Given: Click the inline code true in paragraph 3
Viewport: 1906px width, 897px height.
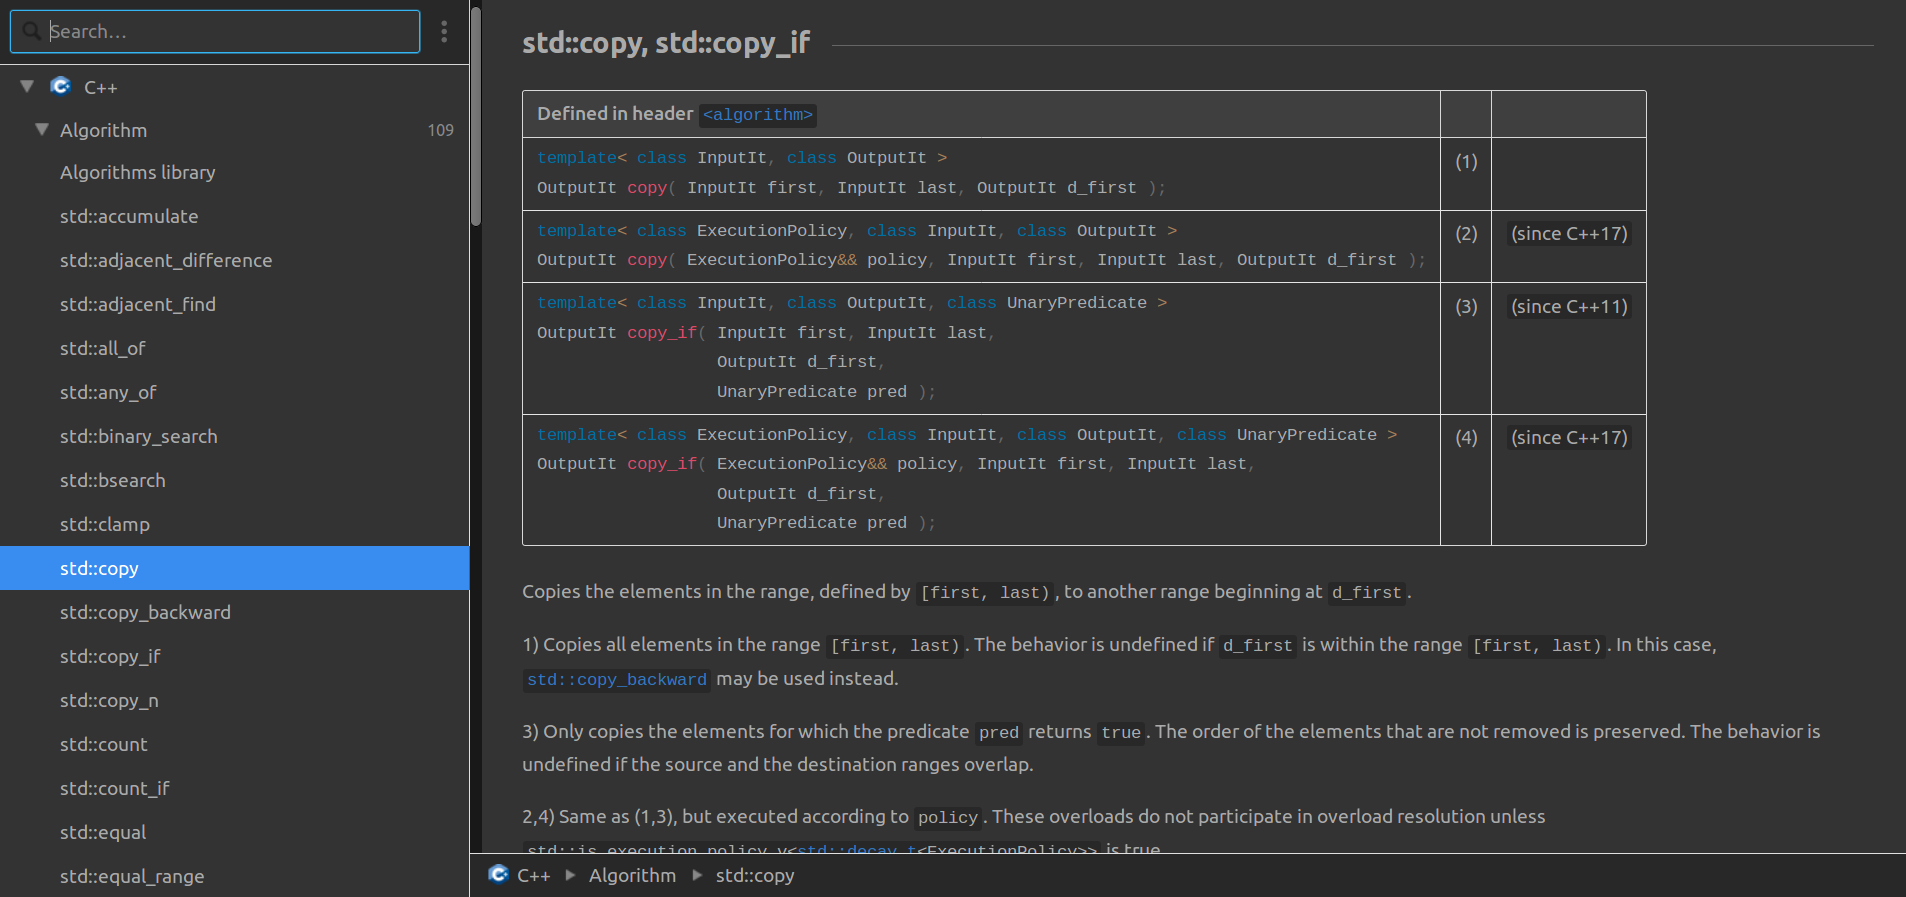Looking at the screenshot, I should click(1120, 733).
